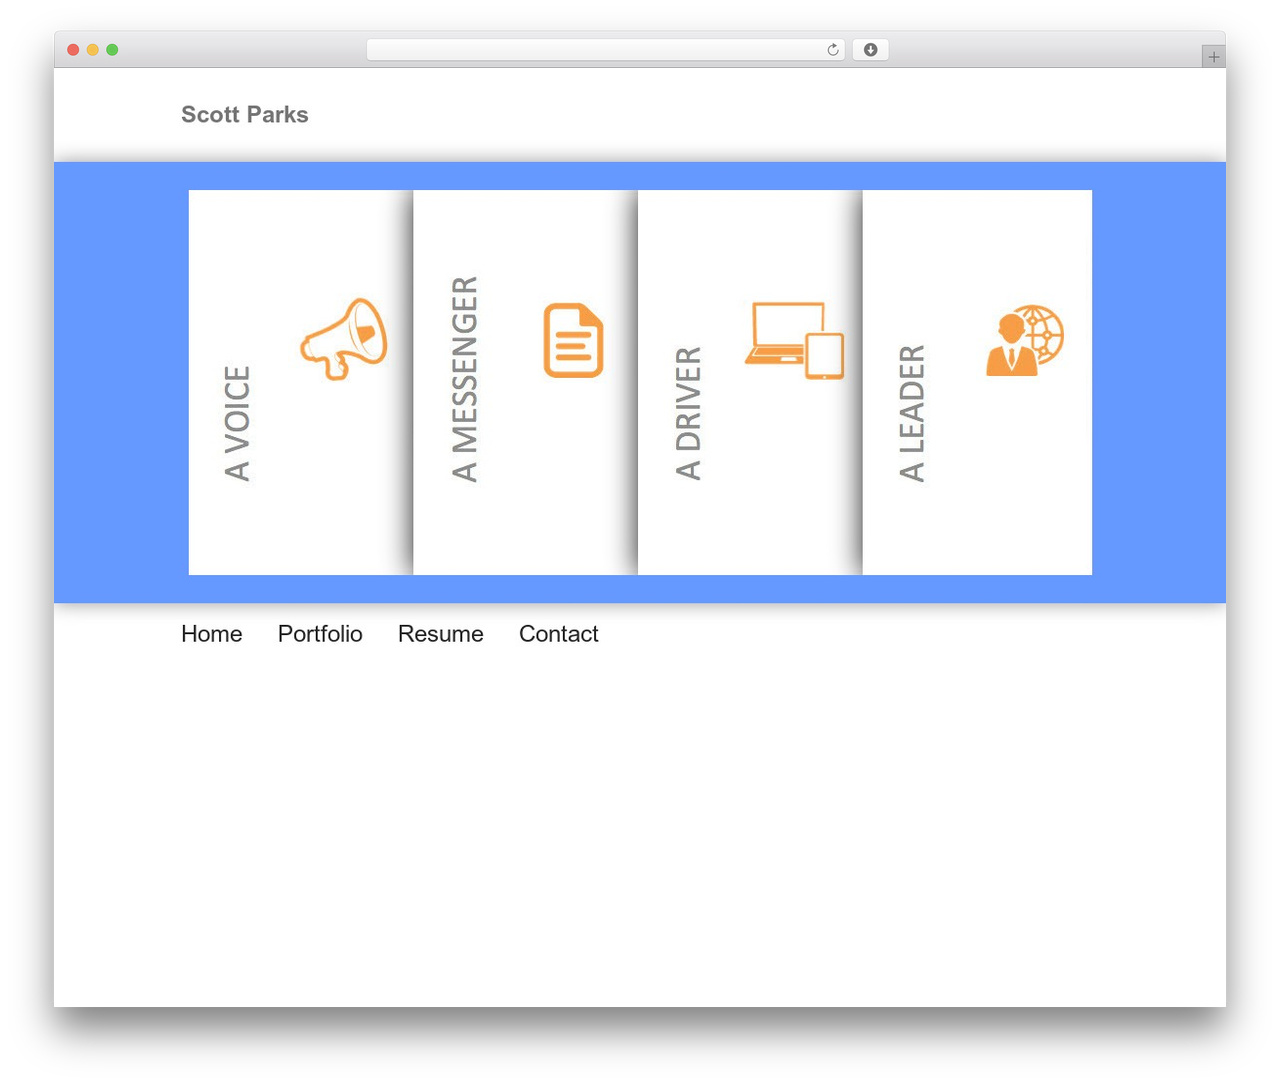This screenshot has width=1280, height=1084.
Task: Navigate to the Contact page
Action: coord(559,634)
